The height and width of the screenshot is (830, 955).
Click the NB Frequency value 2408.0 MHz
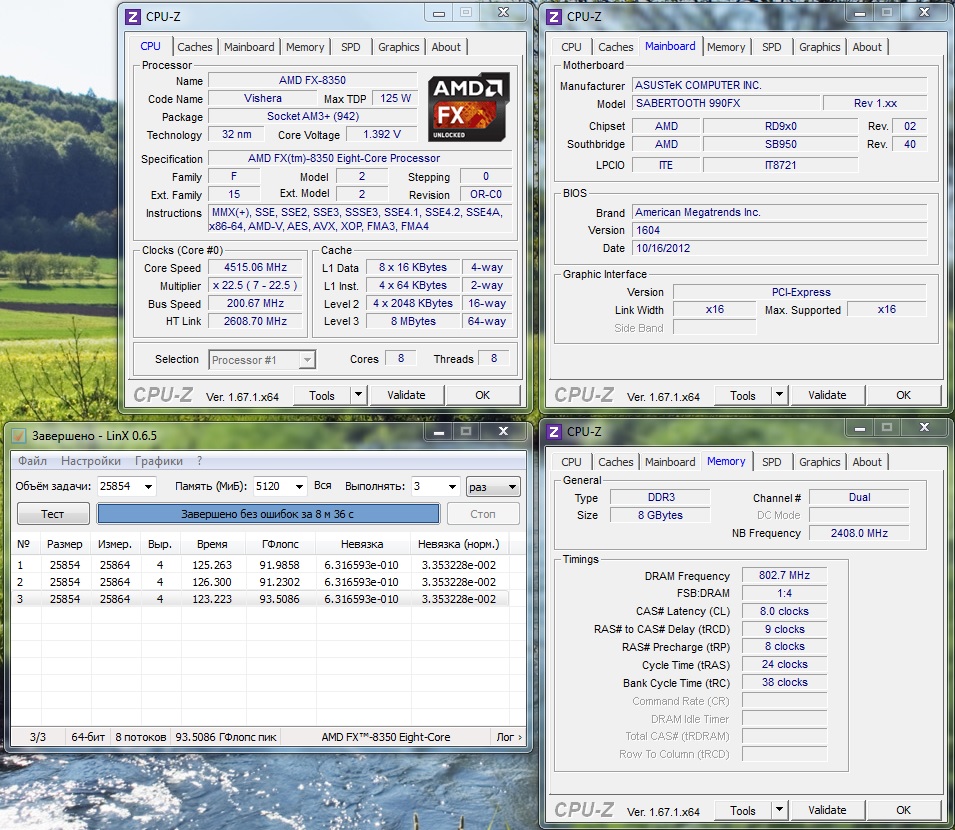point(859,533)
